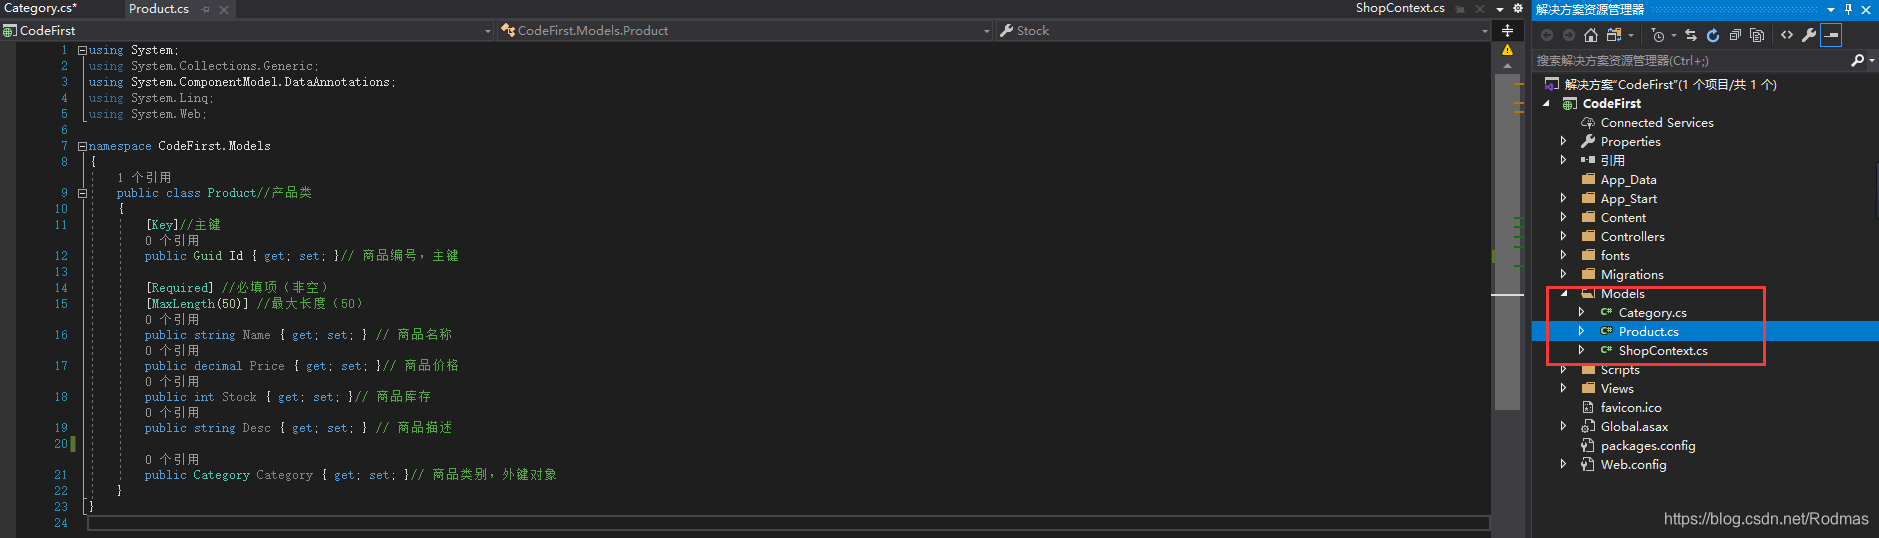Click Forward arrow in Solution Explorer toolbar
The width and height of the screenshot is (1879, 538).
[x=1569, y=35]
